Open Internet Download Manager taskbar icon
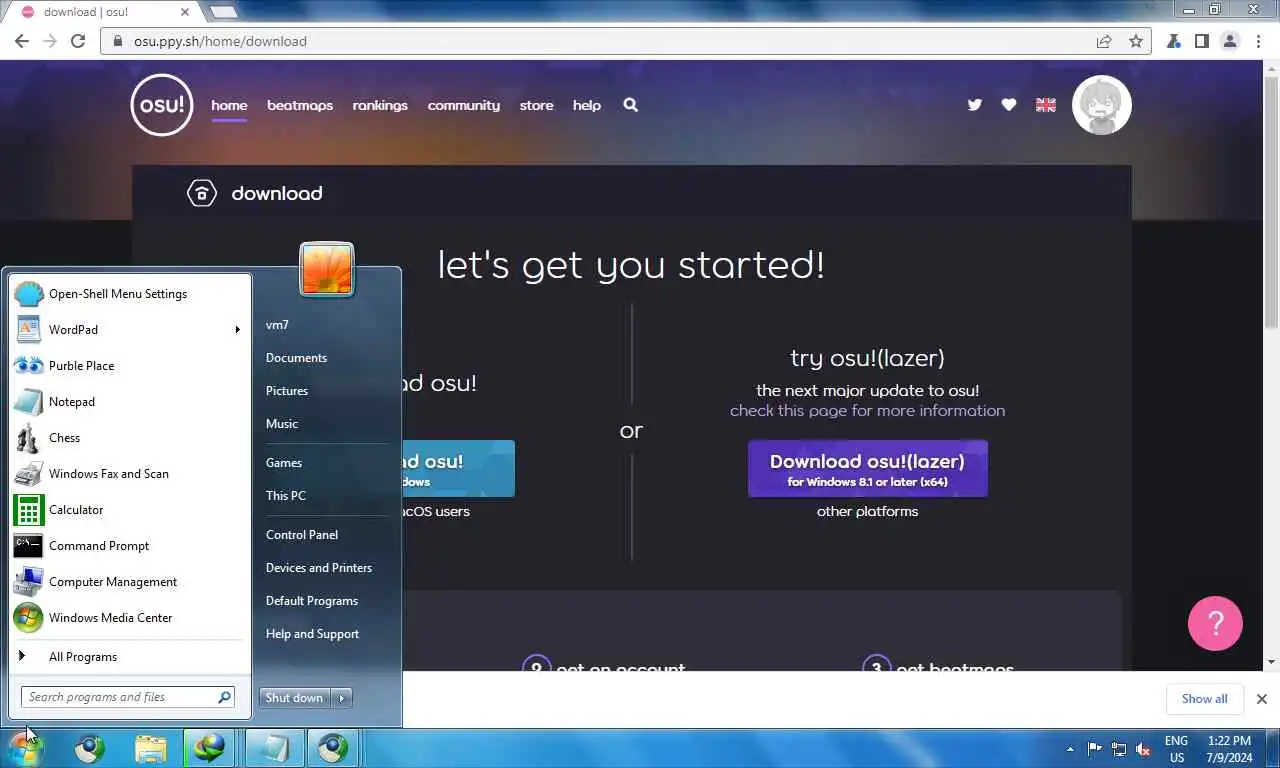Image resolution: width=1280 pixels, height=768 pixels. click(210, 748)
